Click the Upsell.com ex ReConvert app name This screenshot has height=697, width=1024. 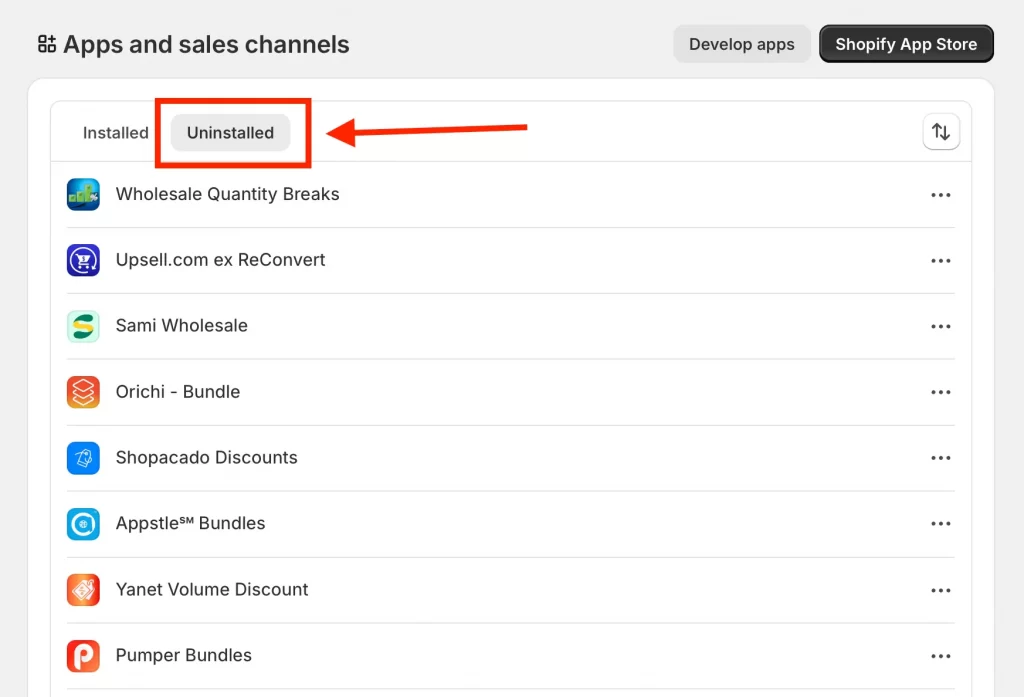tap(221, 260)
